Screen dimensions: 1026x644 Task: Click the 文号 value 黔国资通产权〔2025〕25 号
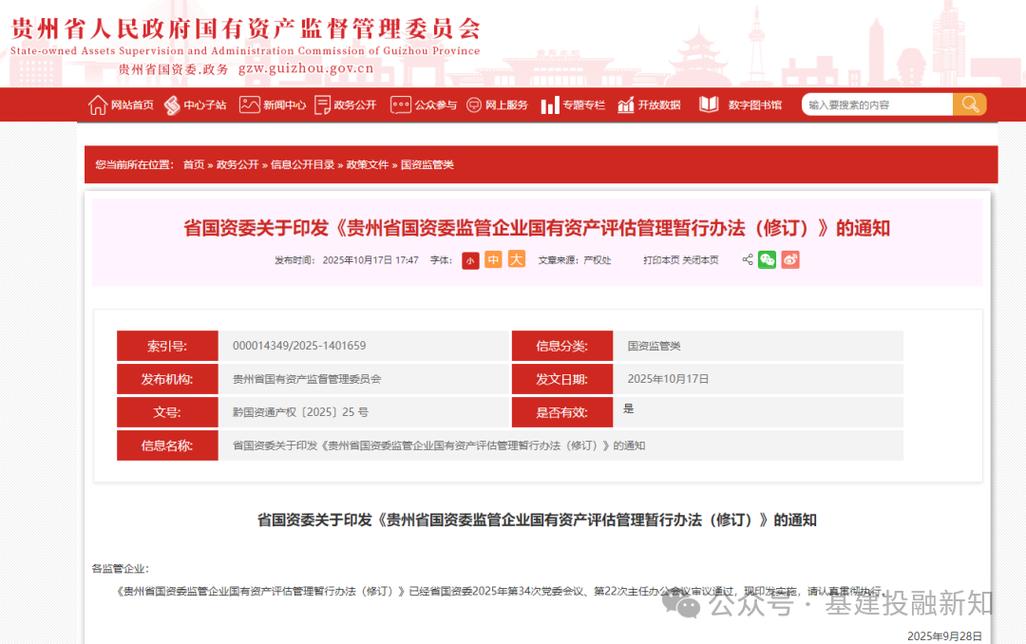point(300,412)
